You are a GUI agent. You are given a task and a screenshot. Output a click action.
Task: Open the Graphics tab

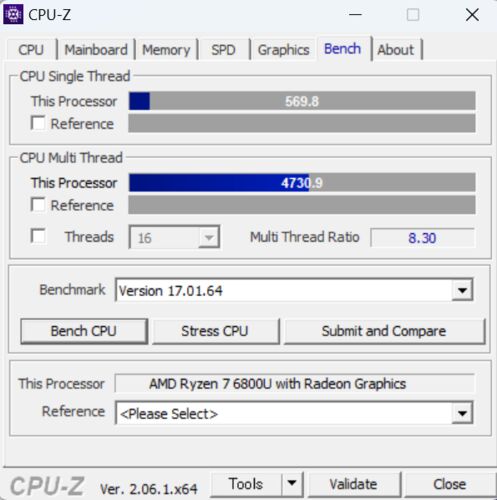(x=283, y=50)
